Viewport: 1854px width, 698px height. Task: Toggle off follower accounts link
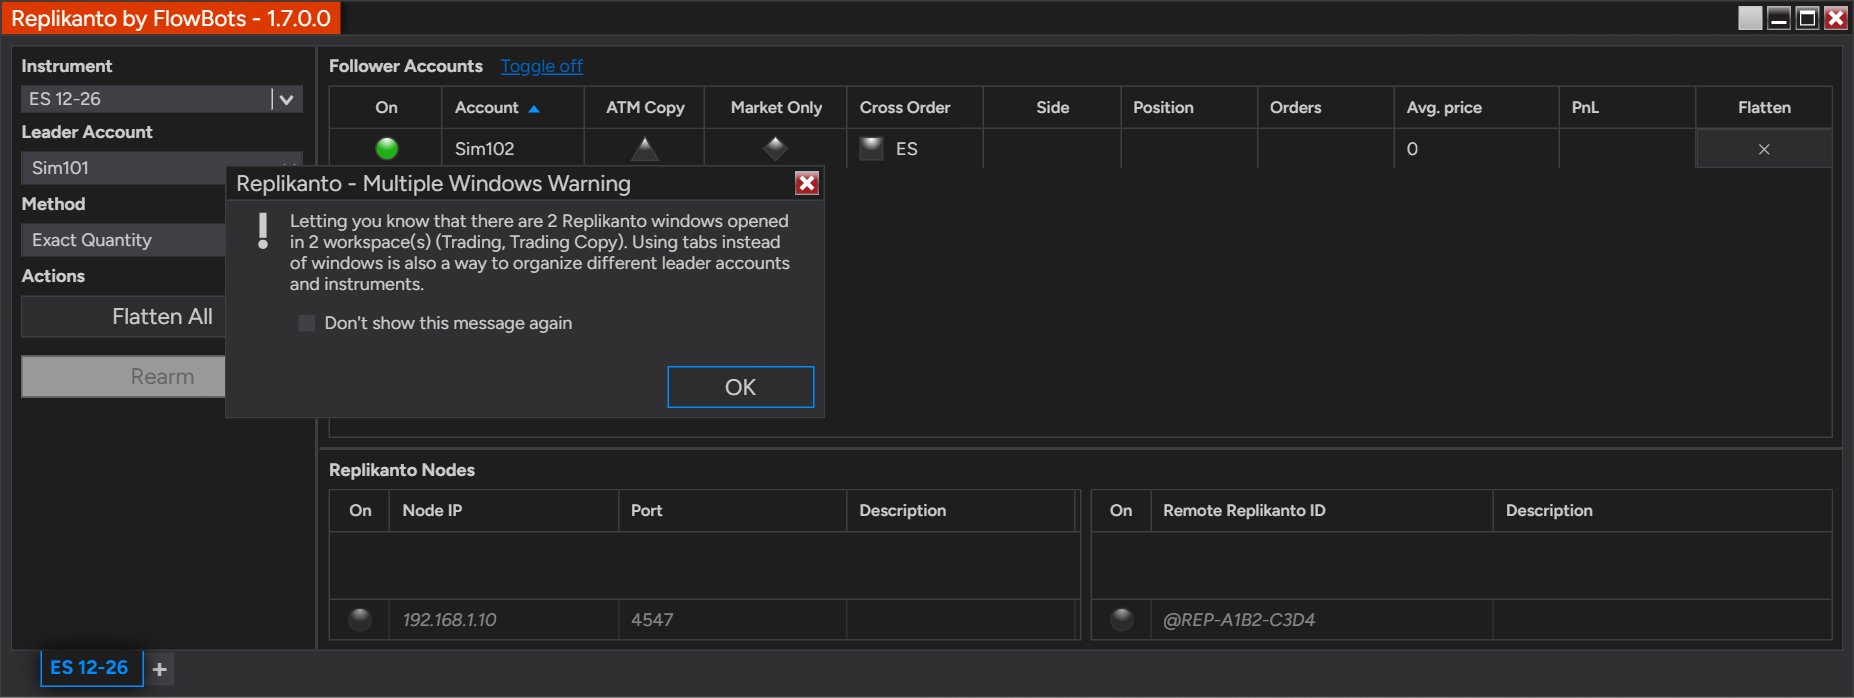point(541,66)
